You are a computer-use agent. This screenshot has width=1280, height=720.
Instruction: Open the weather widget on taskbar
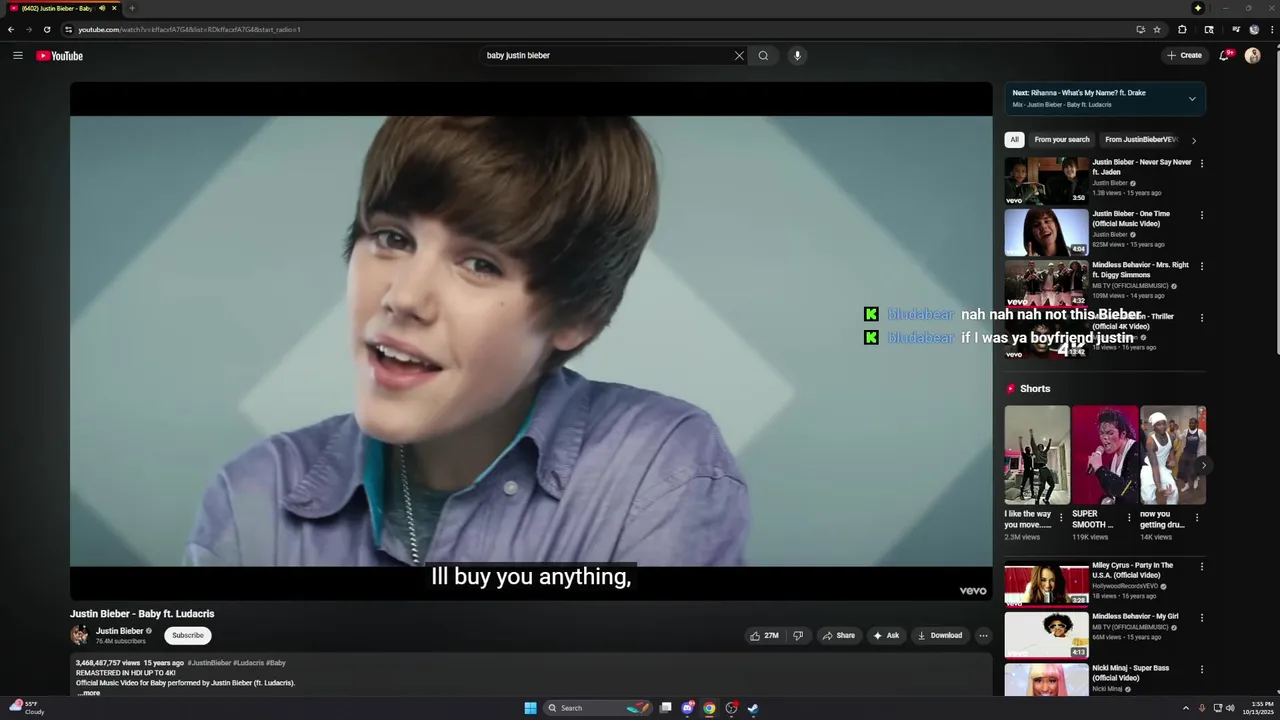click(26, 708)
